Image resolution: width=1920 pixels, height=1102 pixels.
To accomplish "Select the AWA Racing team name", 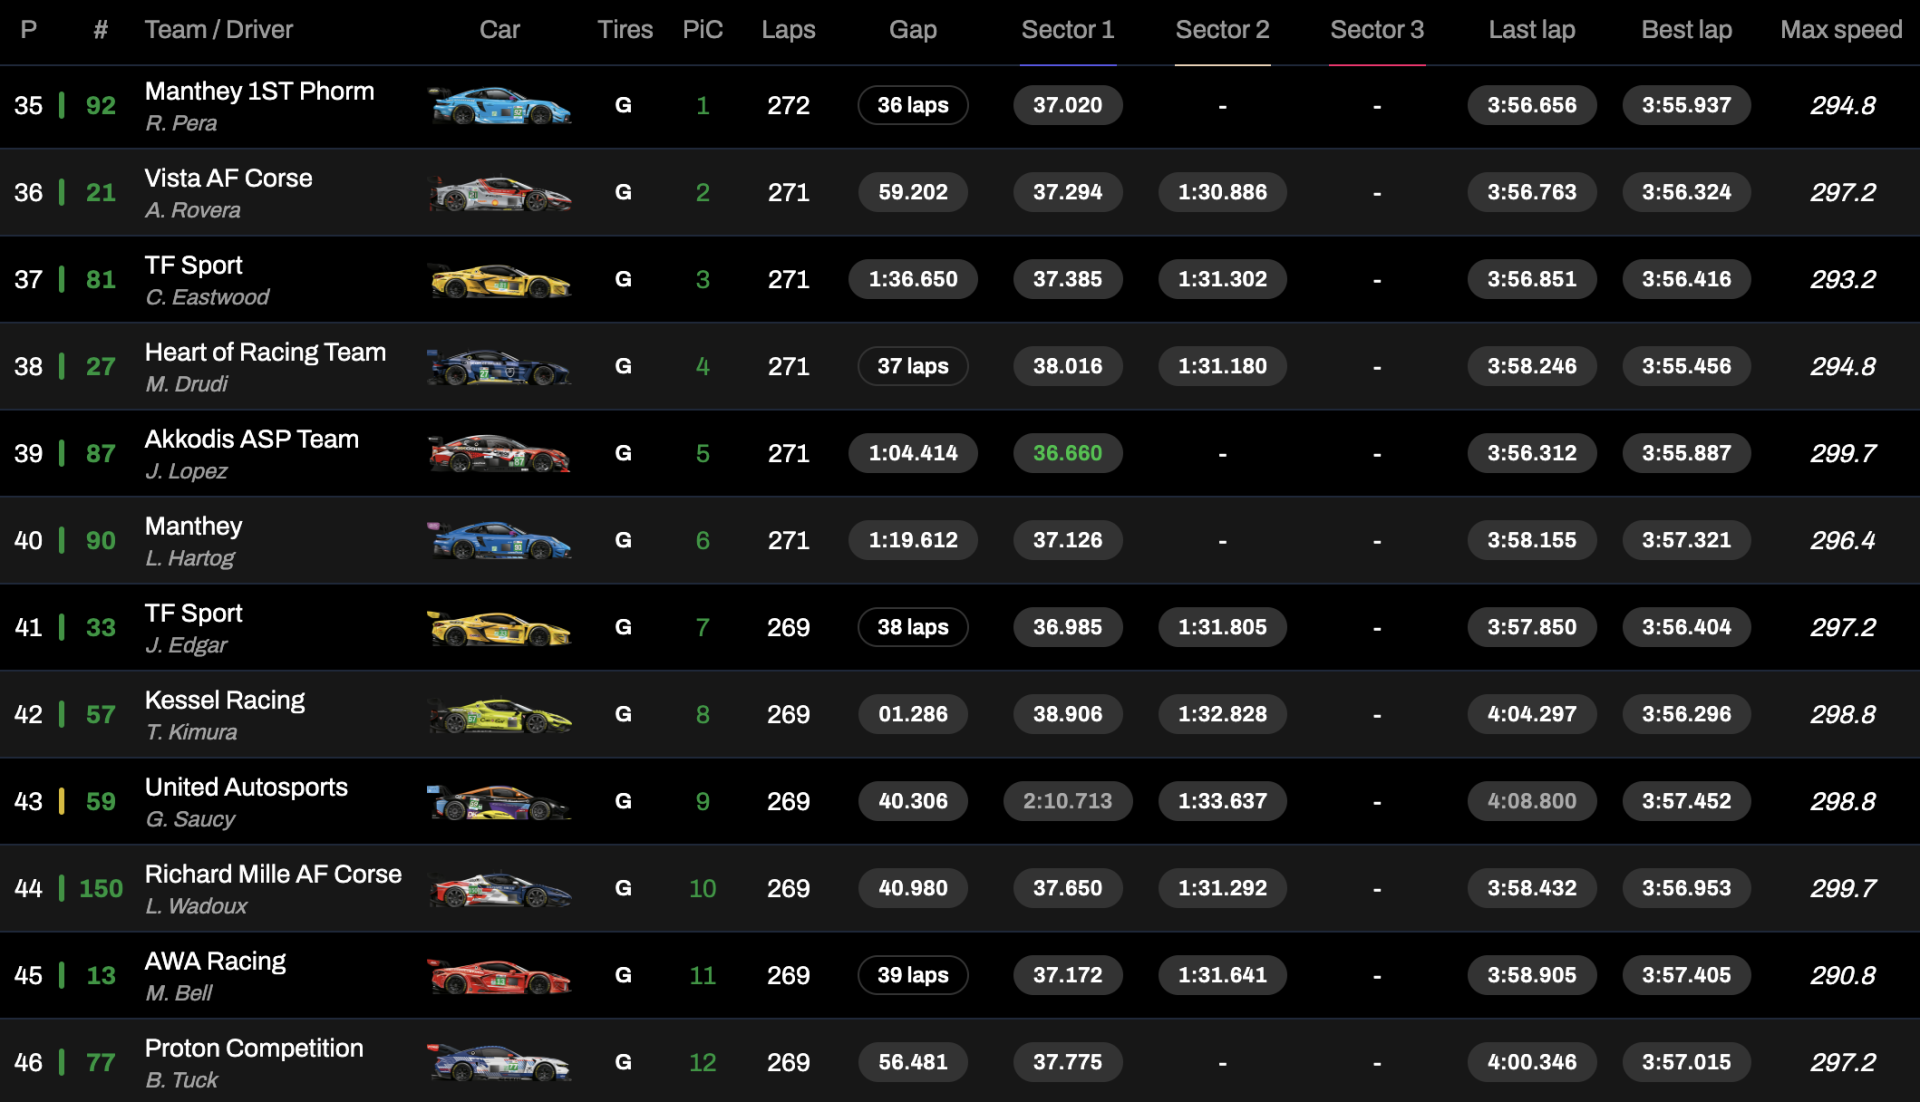I will [215, 961].
